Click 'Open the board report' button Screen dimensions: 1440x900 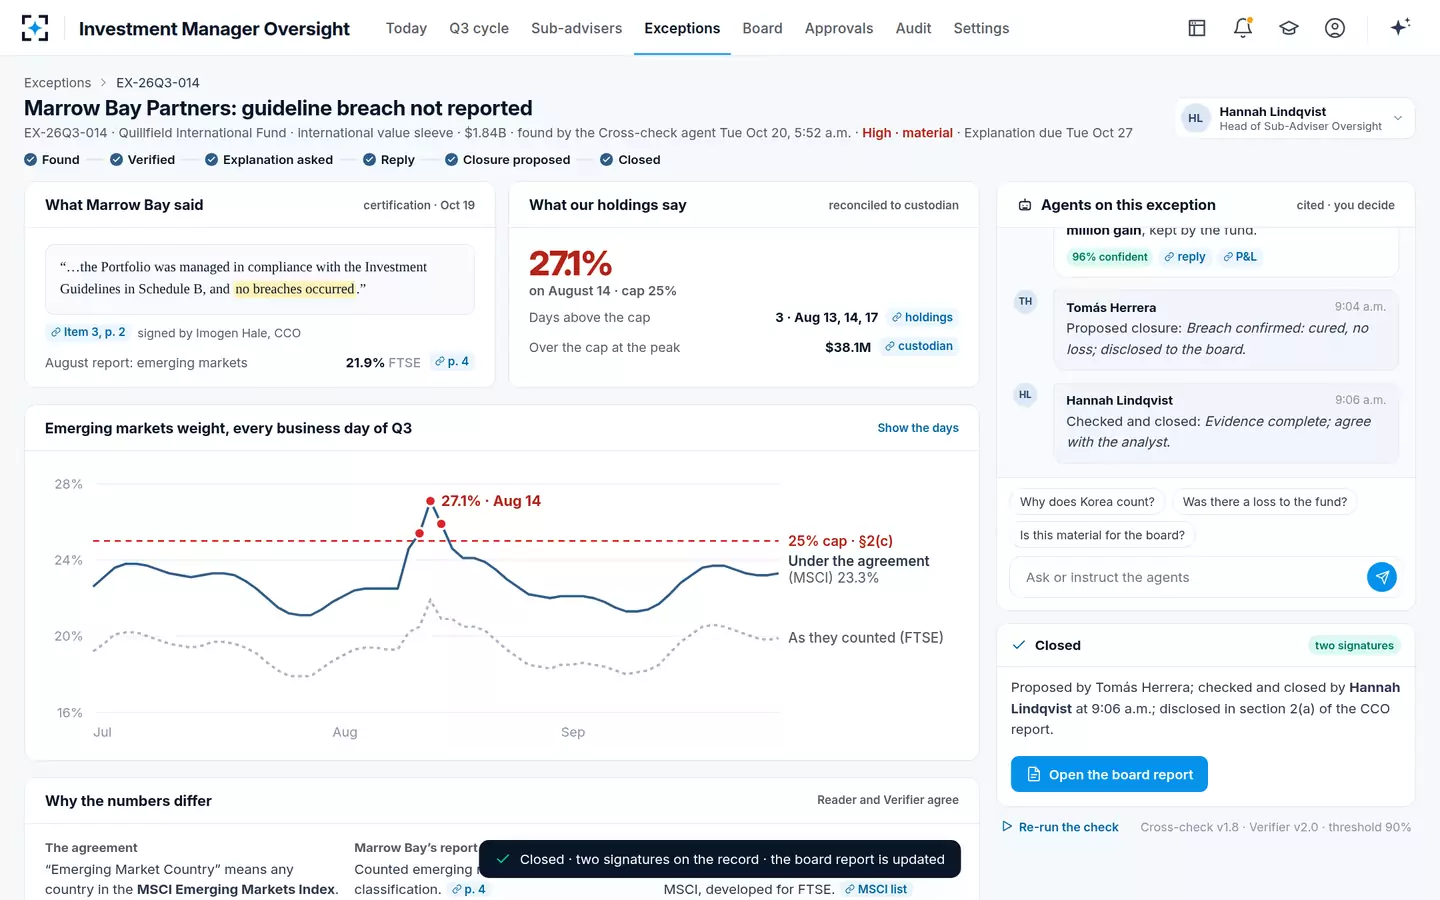click(1109, 774)
